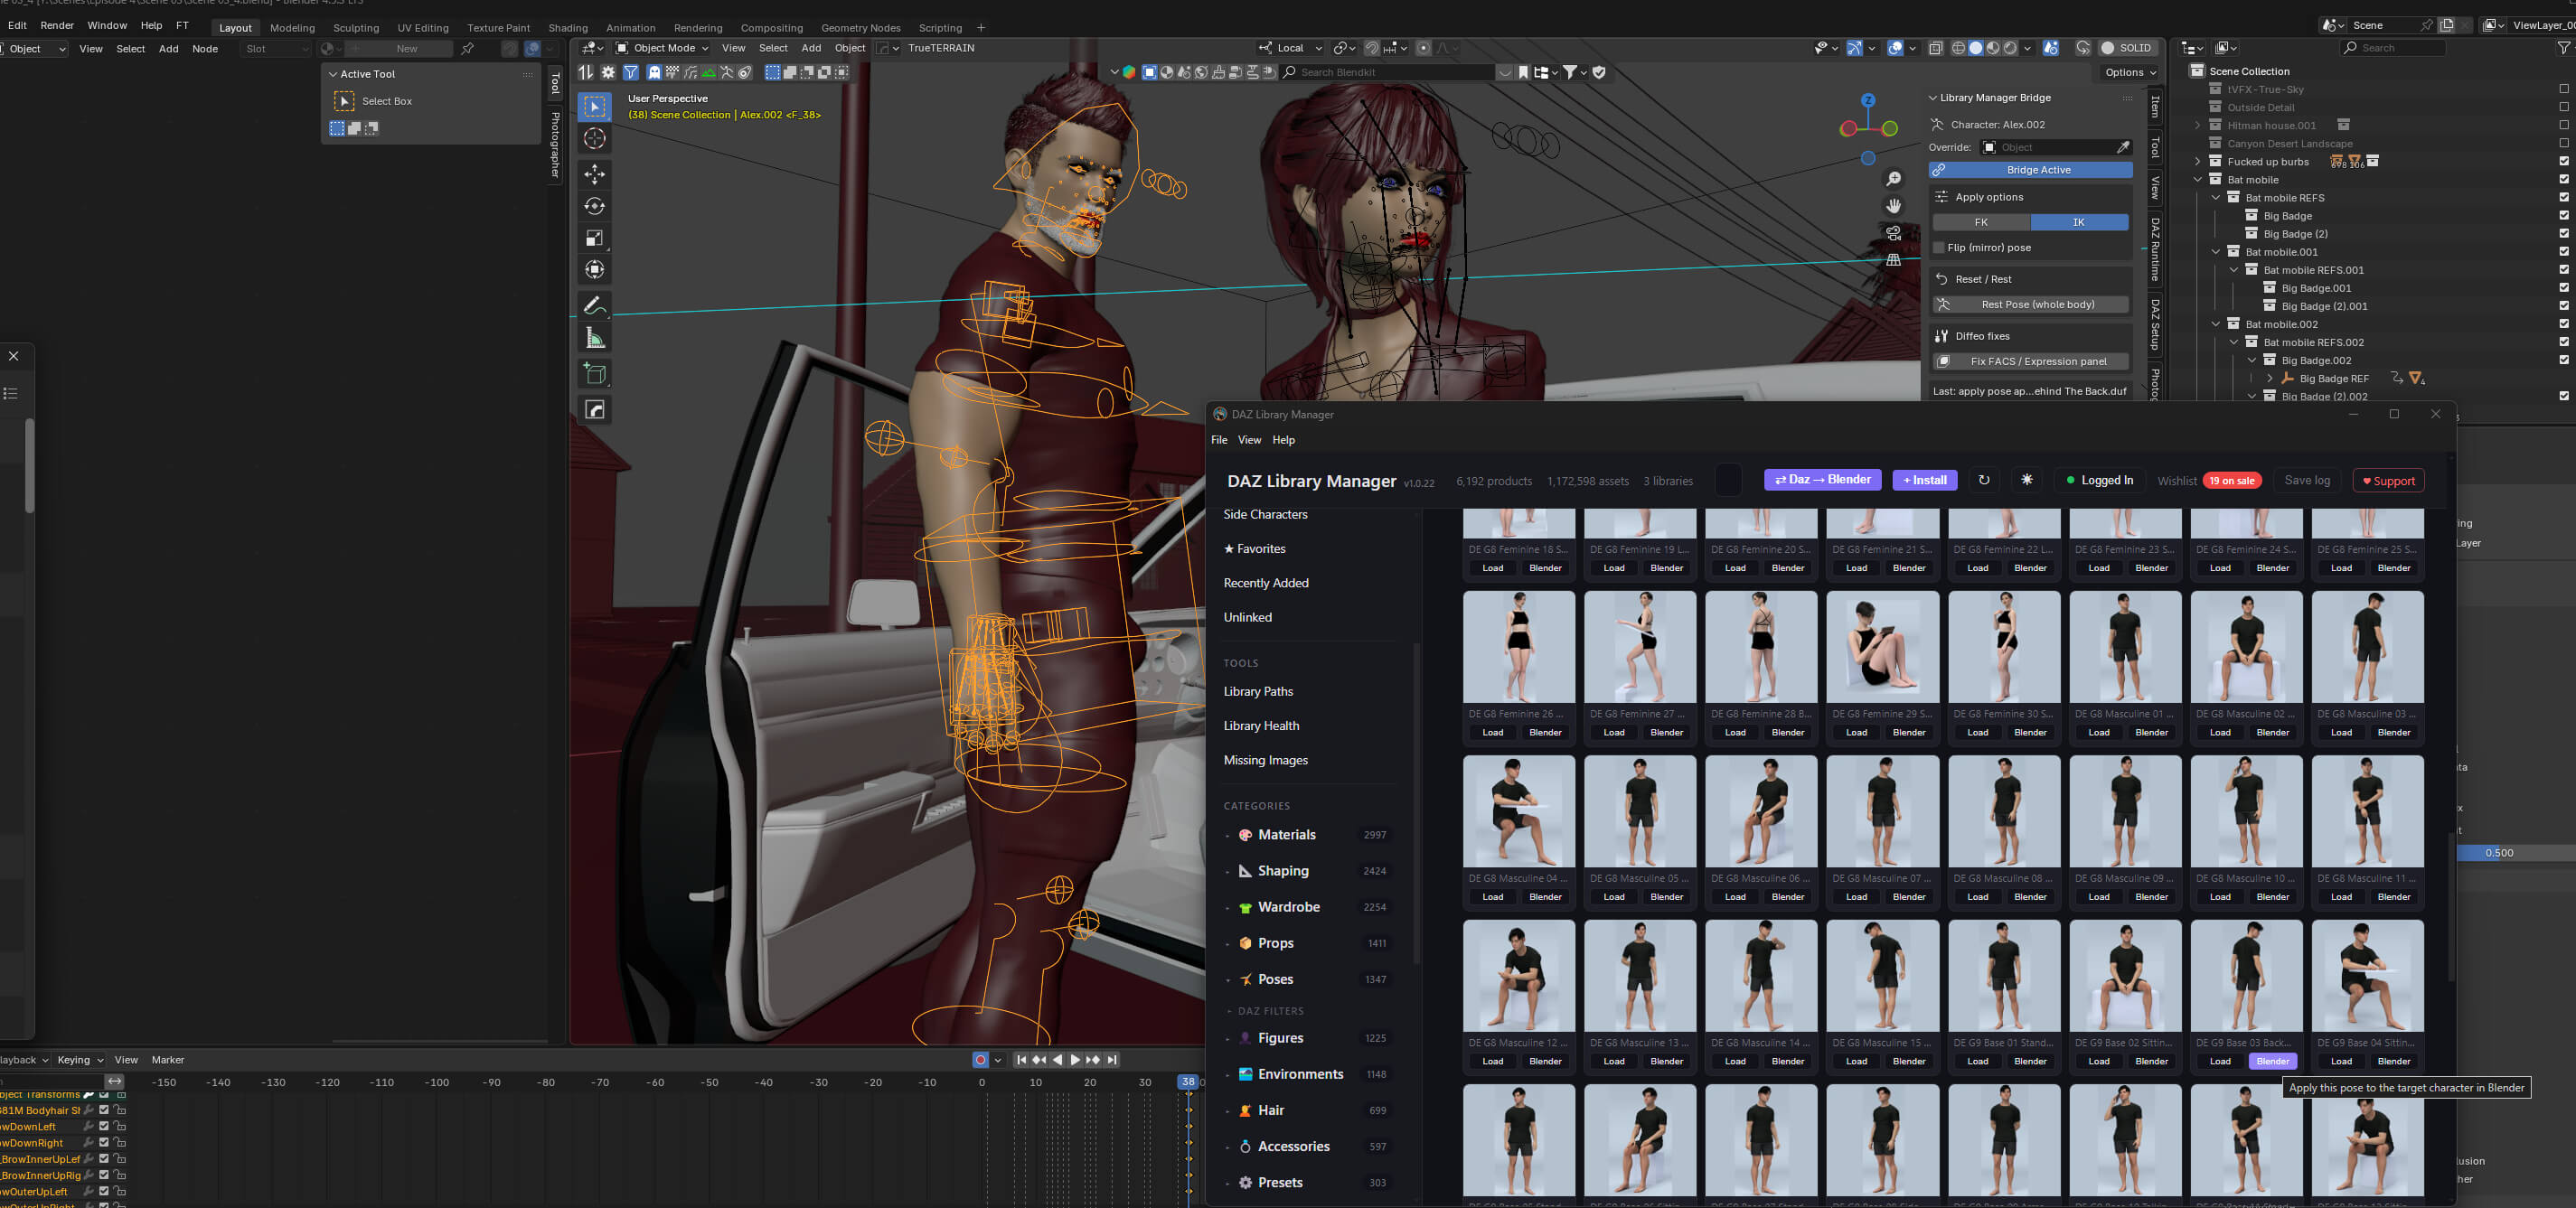Select wireframe viewport shading
The image size is (2576, 1208).
(x=1959, y=48)
